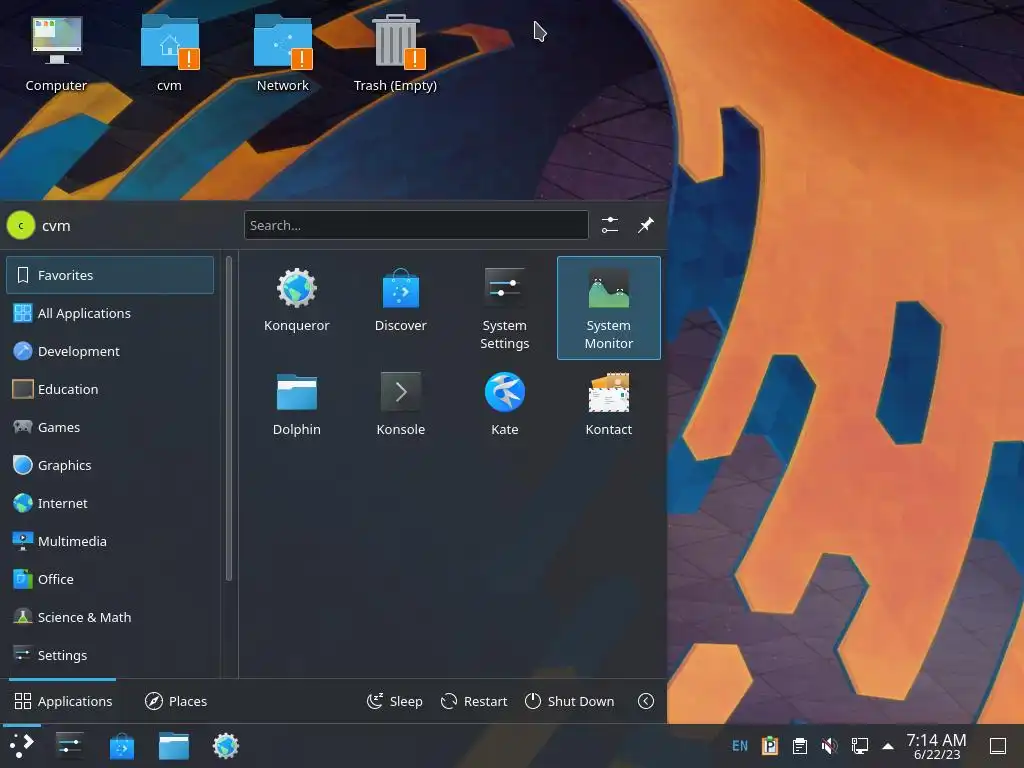Open Internet category
Image resolution: width=1024 pixels, height=768 pixels.
110,503
